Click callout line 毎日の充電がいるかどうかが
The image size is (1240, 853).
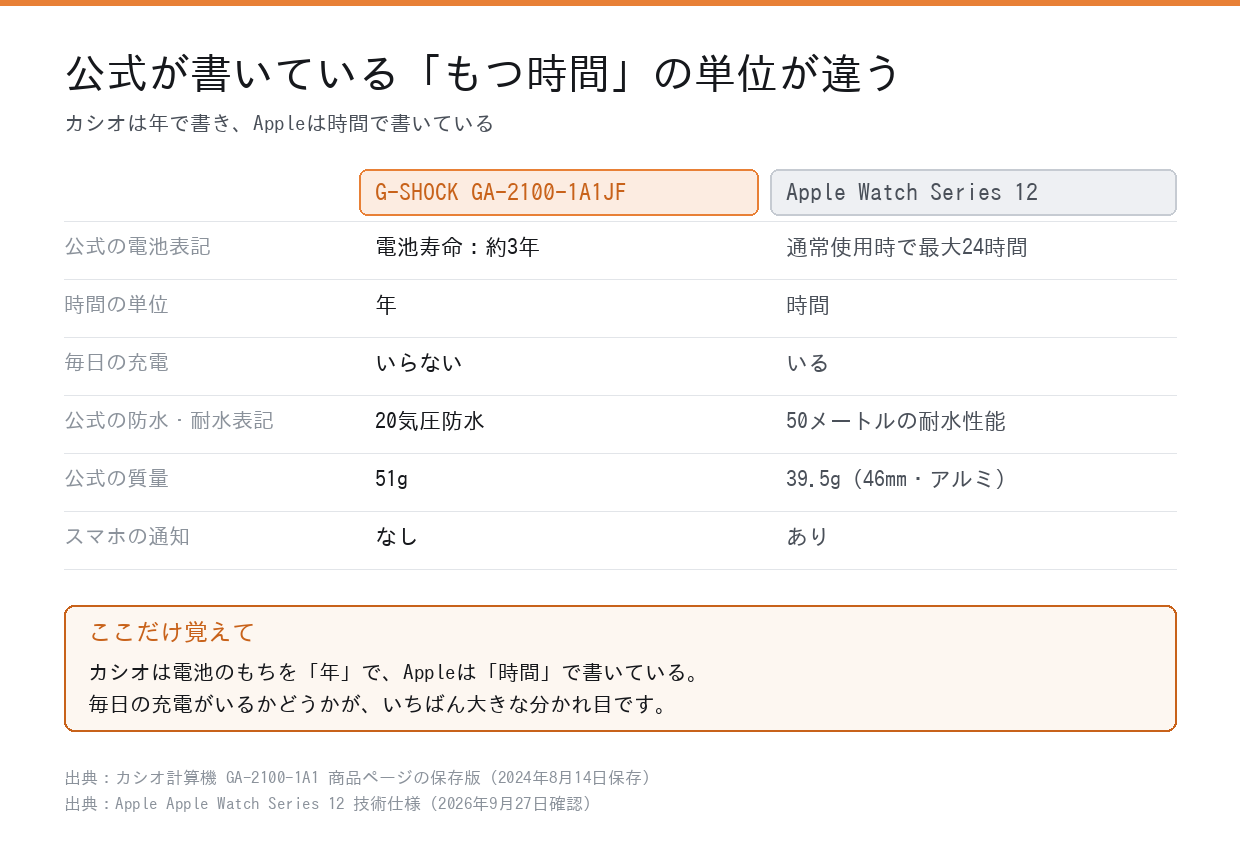coord(378,705)
